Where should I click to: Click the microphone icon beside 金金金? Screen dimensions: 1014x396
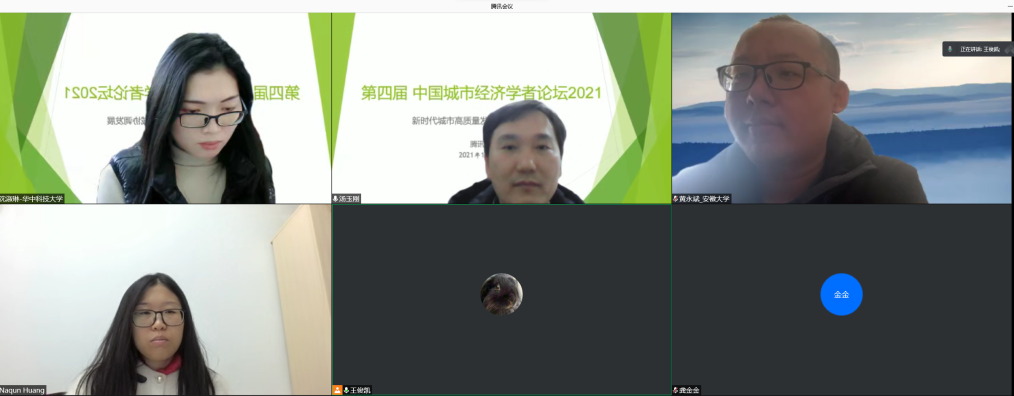point(676,390)
